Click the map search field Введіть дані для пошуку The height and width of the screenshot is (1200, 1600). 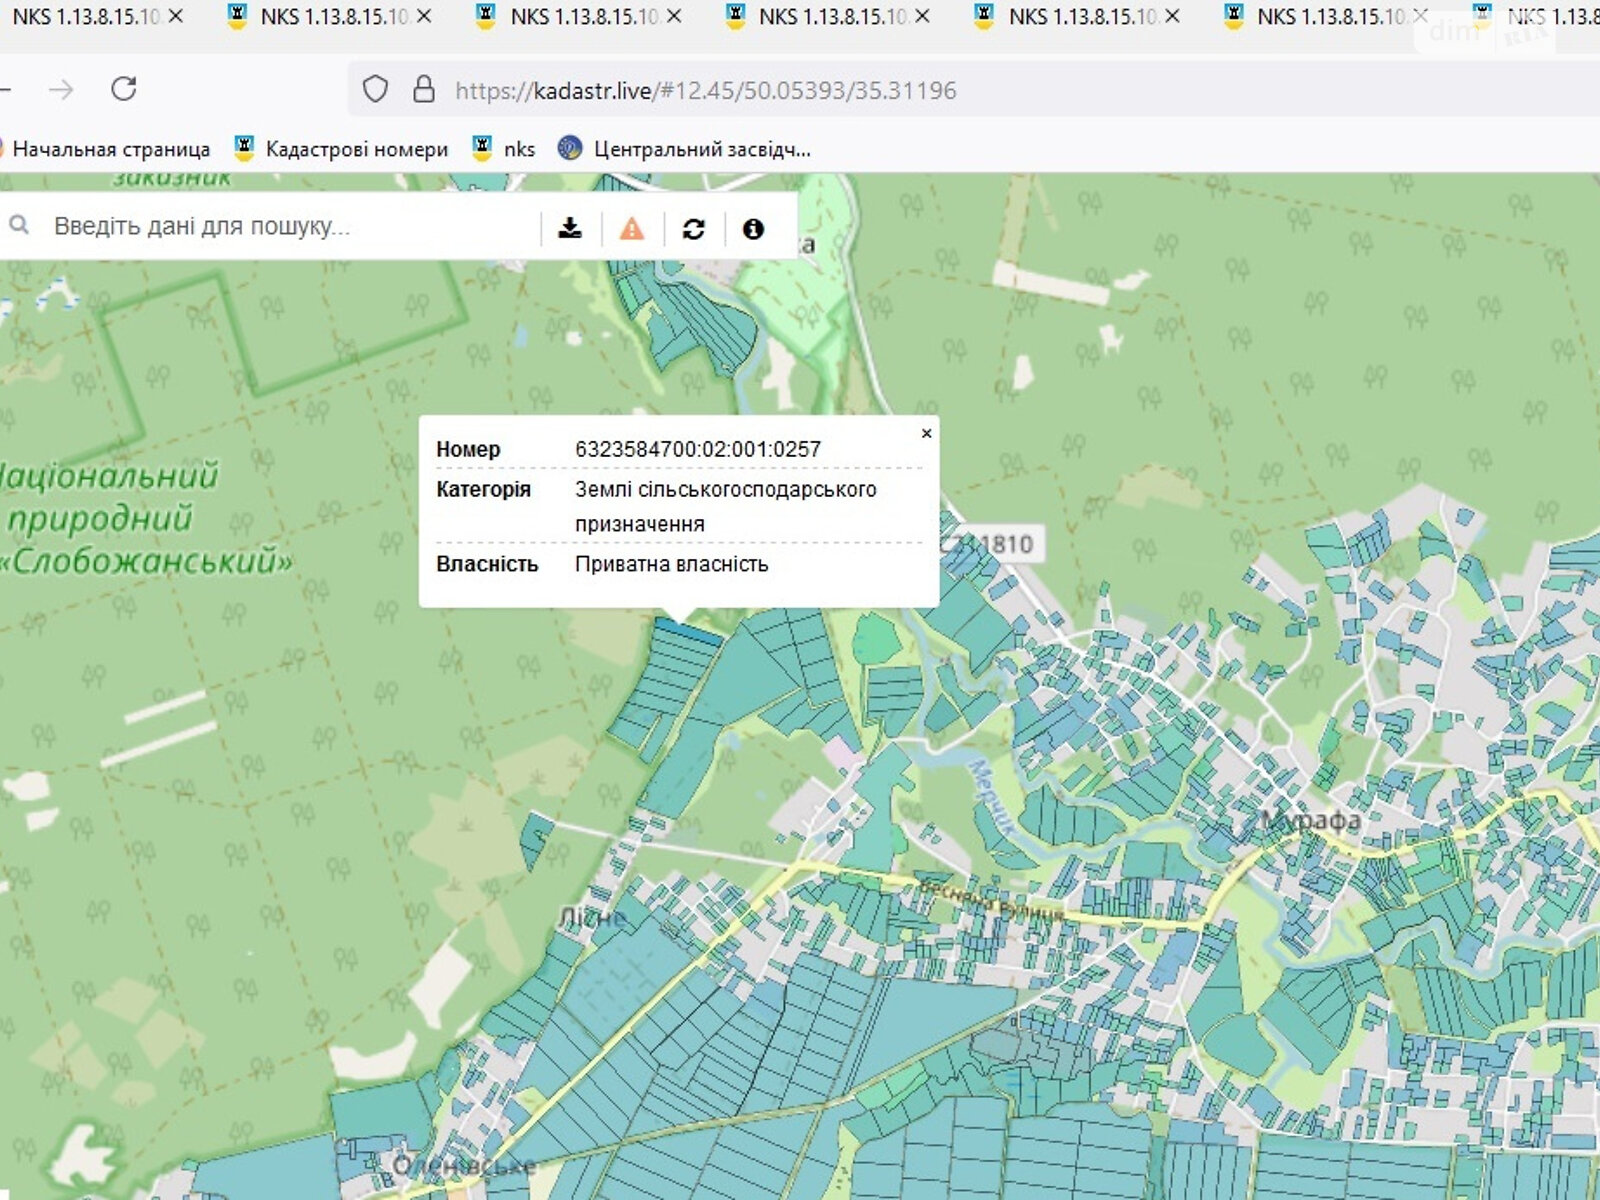click(290, 227)
